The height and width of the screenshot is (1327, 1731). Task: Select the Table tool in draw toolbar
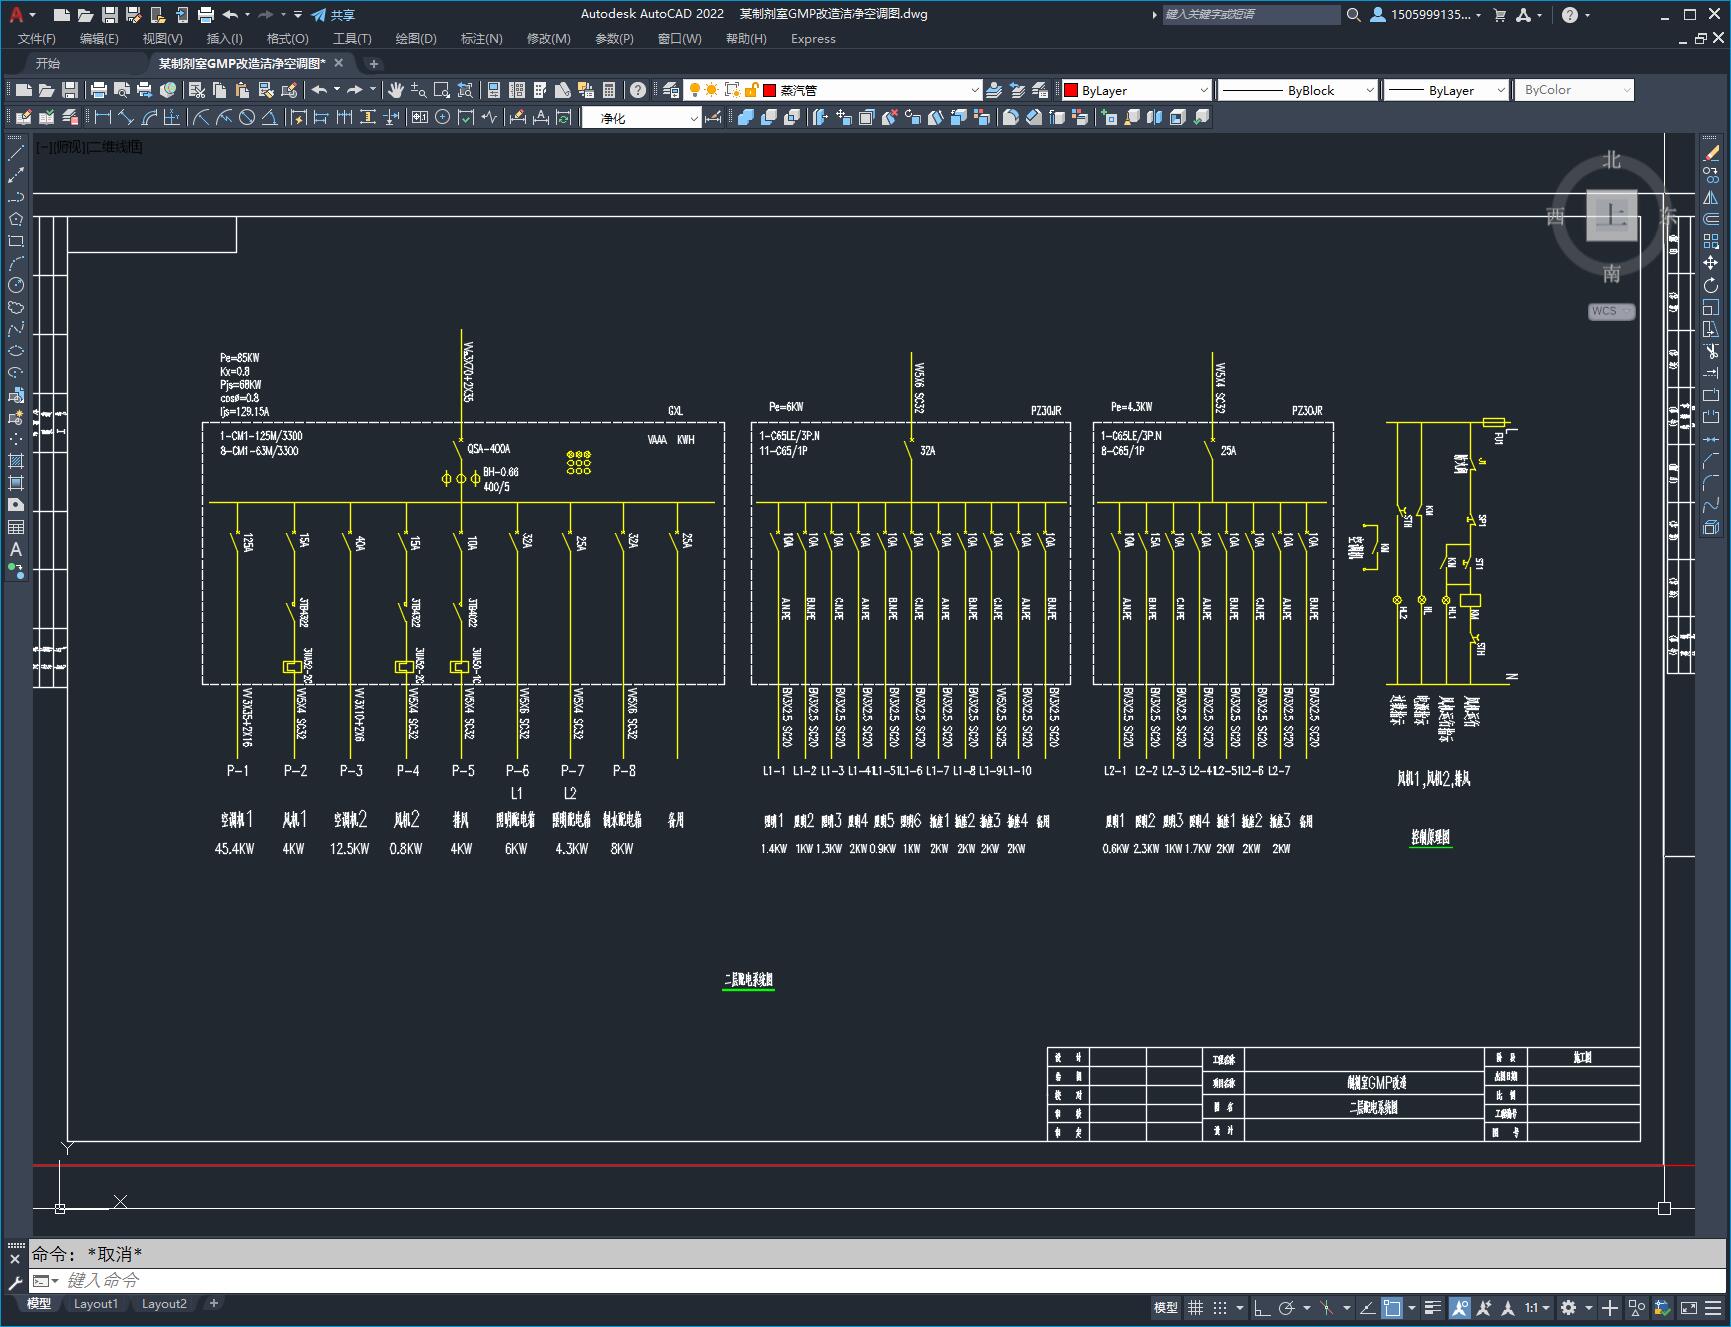(x=16, y=527)
